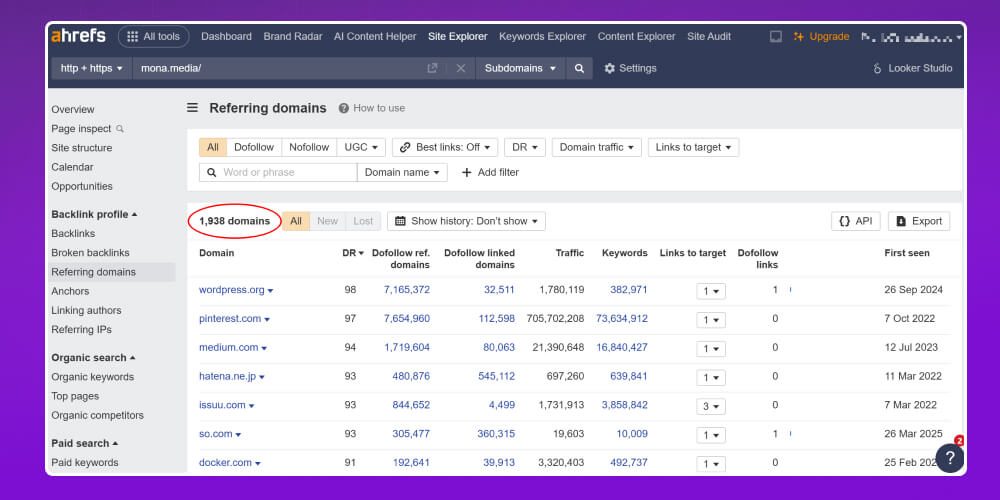Select the Dofollow filter

click(x=254, y=147)
